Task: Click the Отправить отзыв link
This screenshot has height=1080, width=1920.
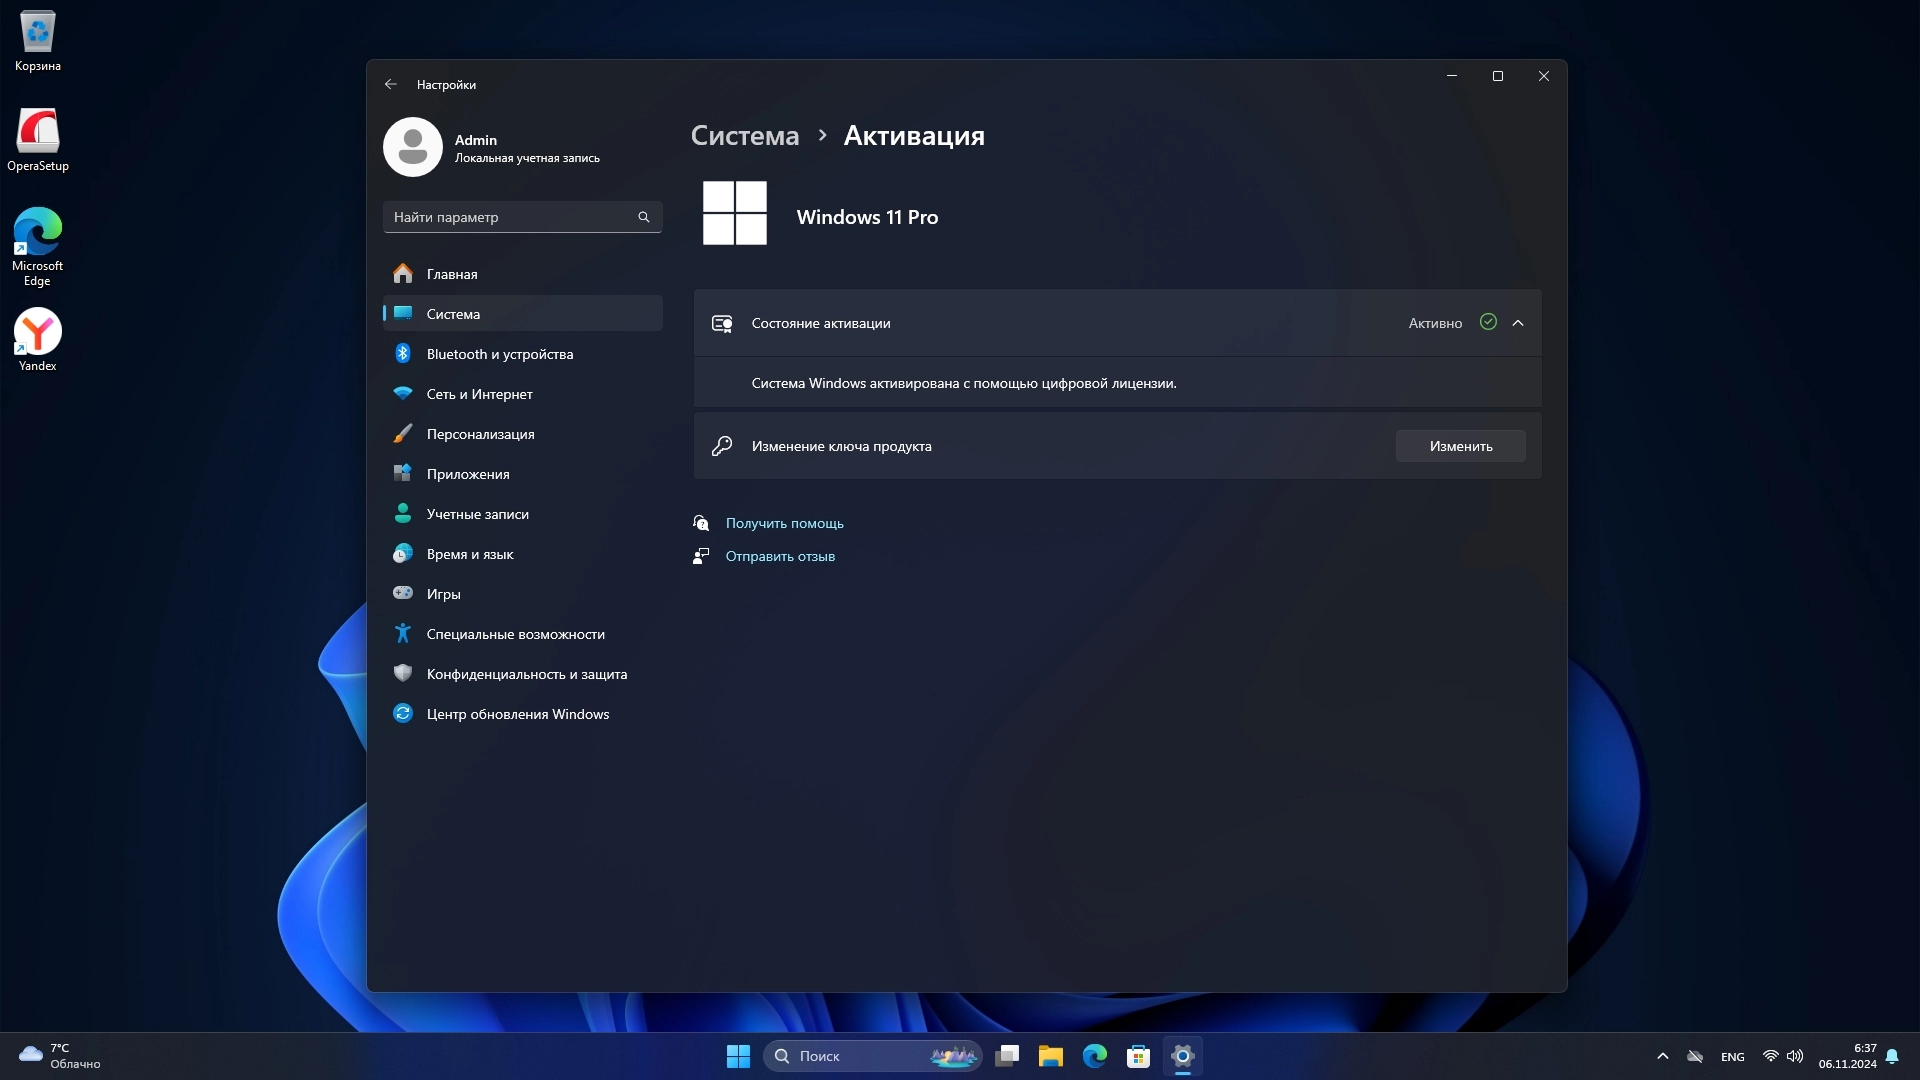Action: point(780,556)
